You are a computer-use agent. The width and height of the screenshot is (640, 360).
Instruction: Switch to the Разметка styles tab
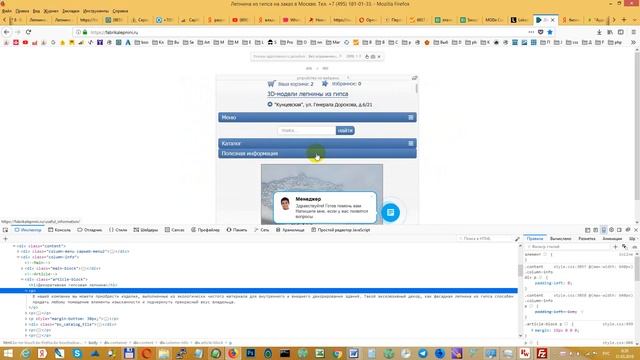587,238
